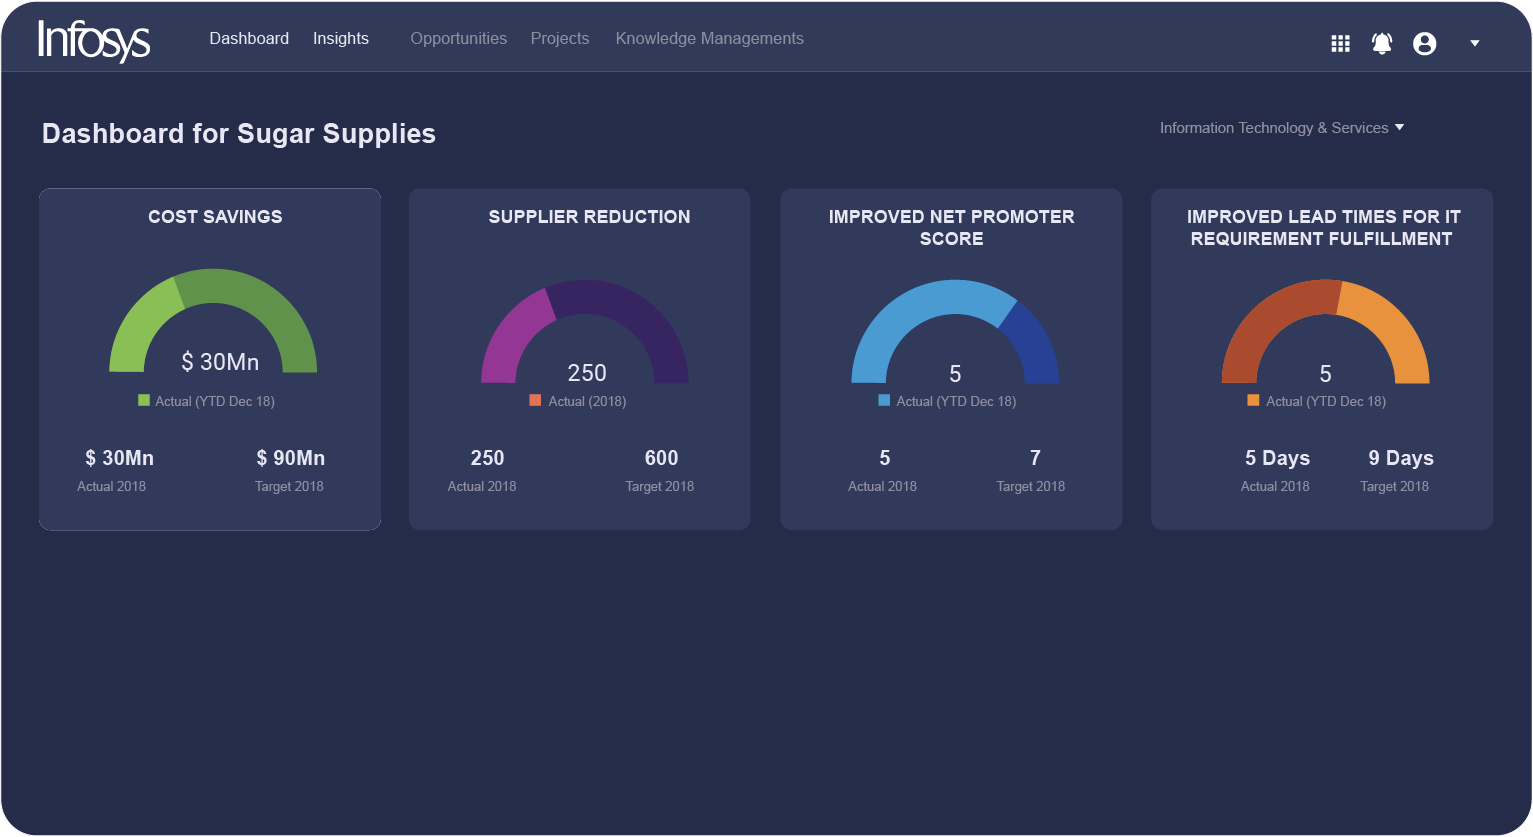Click the Improved Net Promoter Score title

951,227
